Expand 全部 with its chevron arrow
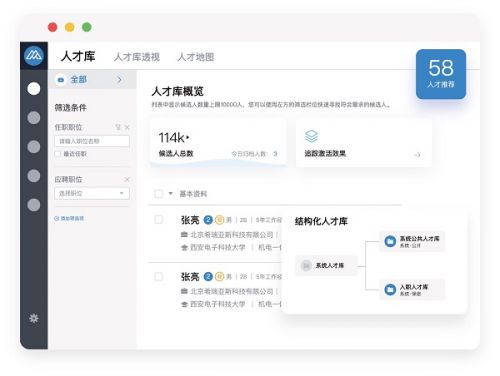 tap(119, 80)
